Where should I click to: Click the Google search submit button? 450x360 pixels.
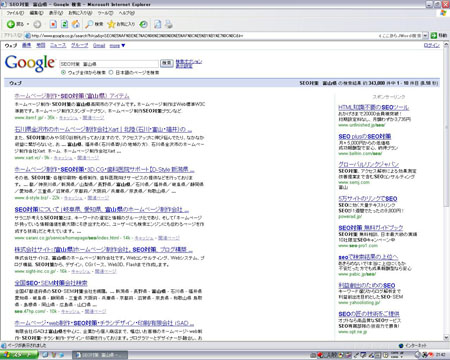(167, 63)
